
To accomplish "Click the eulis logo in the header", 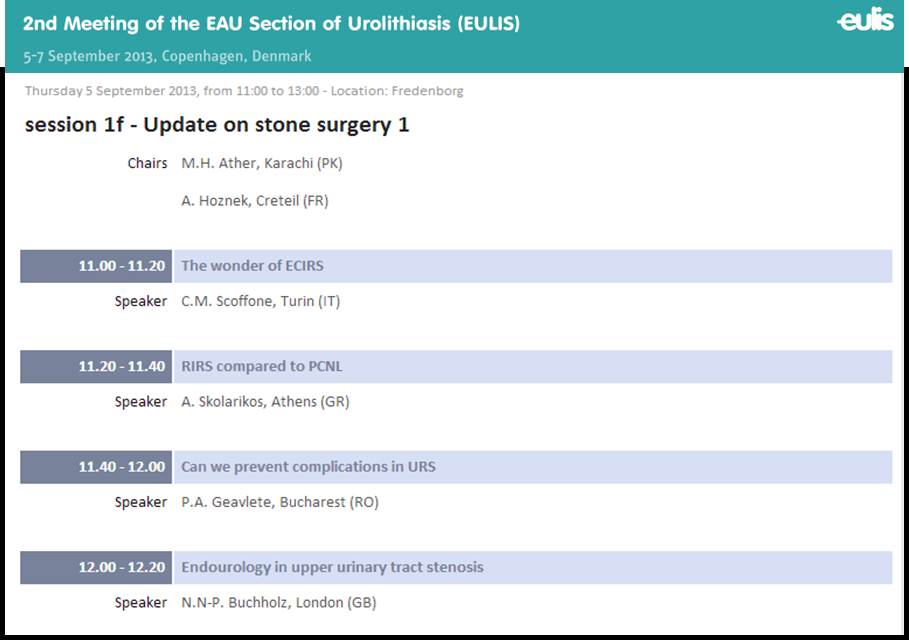I will [x=865, y=20].
